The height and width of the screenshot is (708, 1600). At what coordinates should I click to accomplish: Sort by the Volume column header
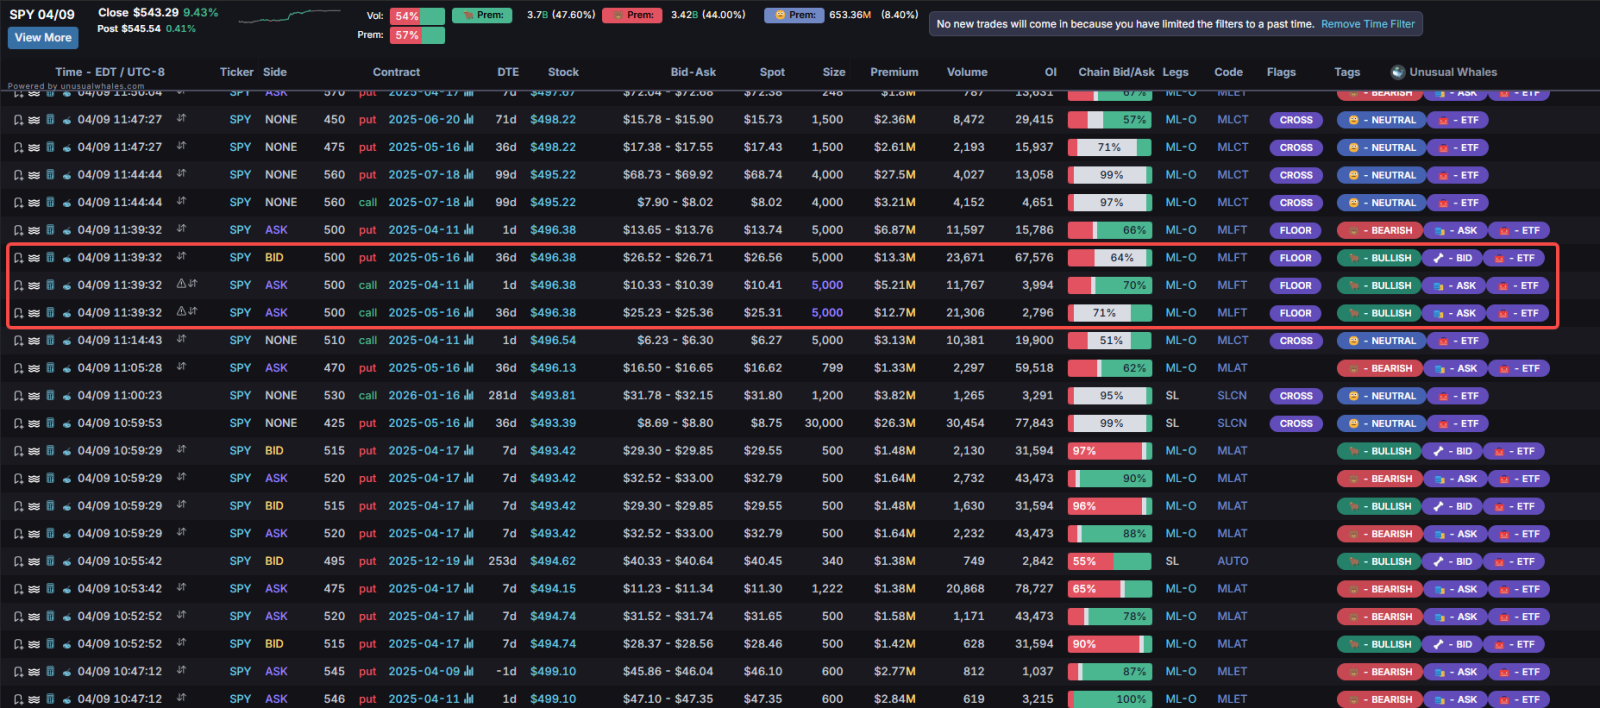(x=967, y=72)
